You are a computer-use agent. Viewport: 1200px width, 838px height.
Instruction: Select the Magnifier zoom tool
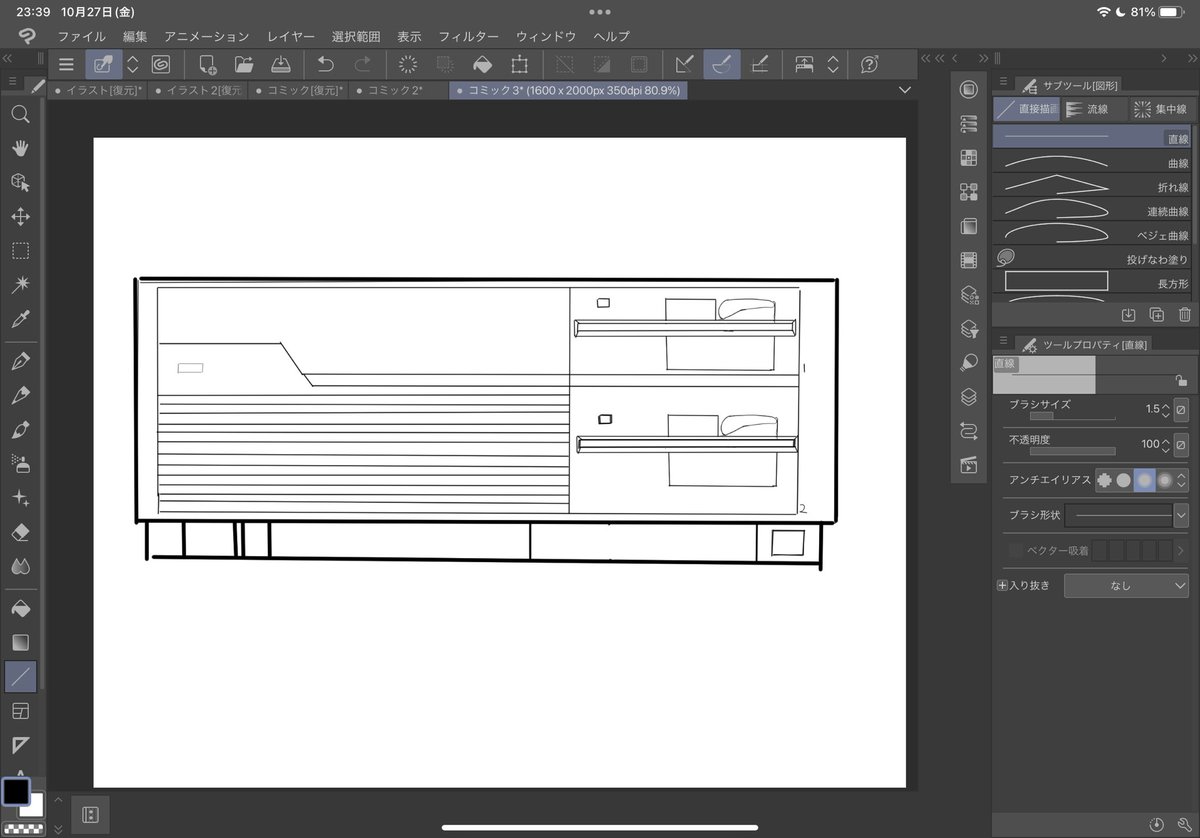coord(20,114)
